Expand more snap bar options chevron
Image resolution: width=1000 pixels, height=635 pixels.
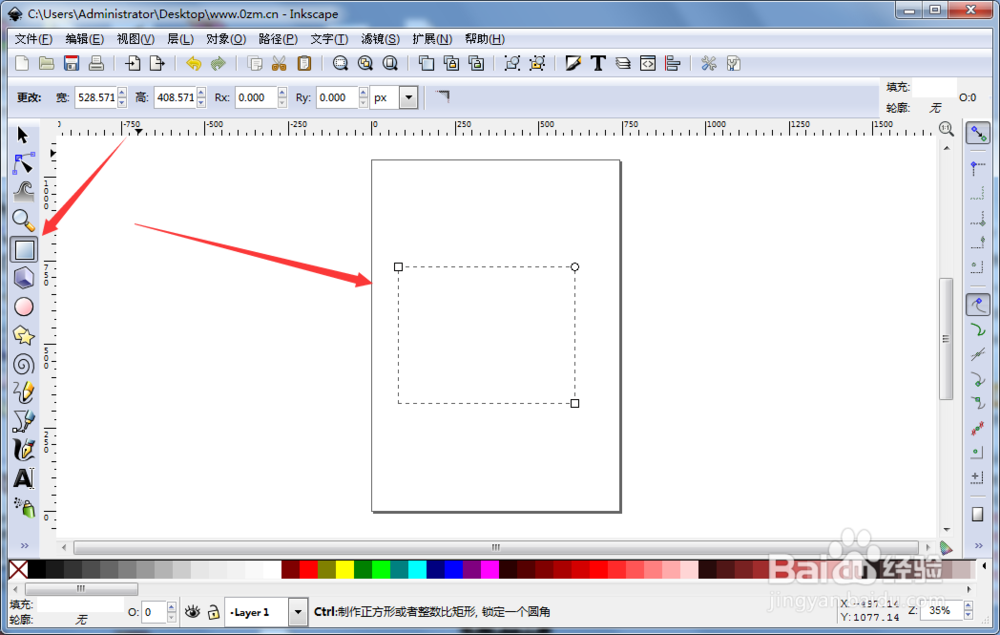coord(978,545)
